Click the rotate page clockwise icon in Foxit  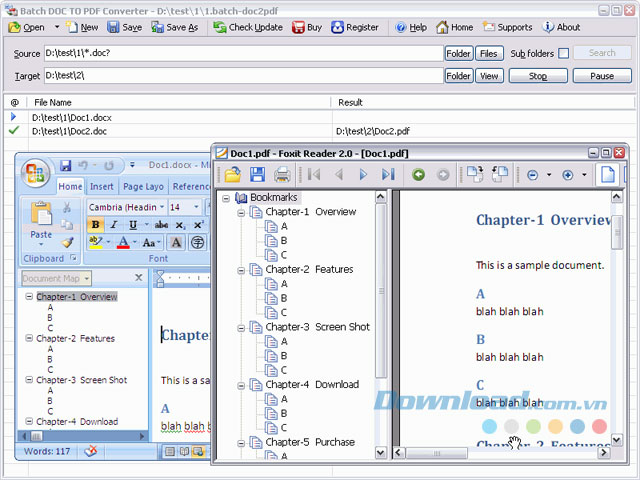click(x=475, y=174)
